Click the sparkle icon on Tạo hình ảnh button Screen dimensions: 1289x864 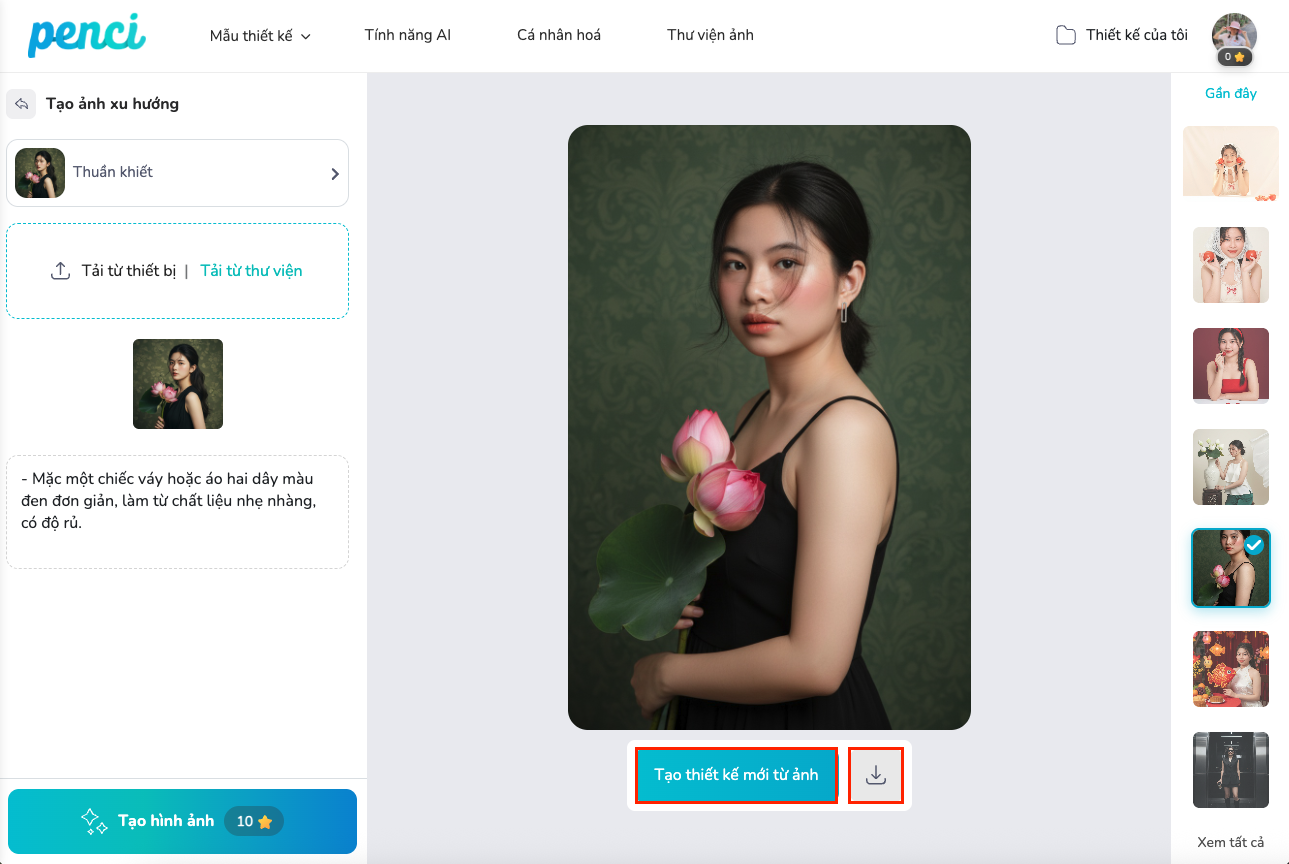(94, 821)
